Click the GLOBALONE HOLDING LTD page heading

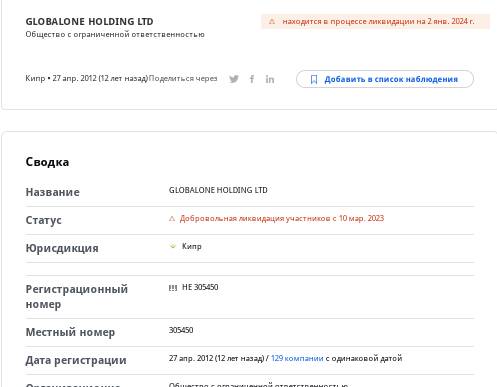[89, 22]
